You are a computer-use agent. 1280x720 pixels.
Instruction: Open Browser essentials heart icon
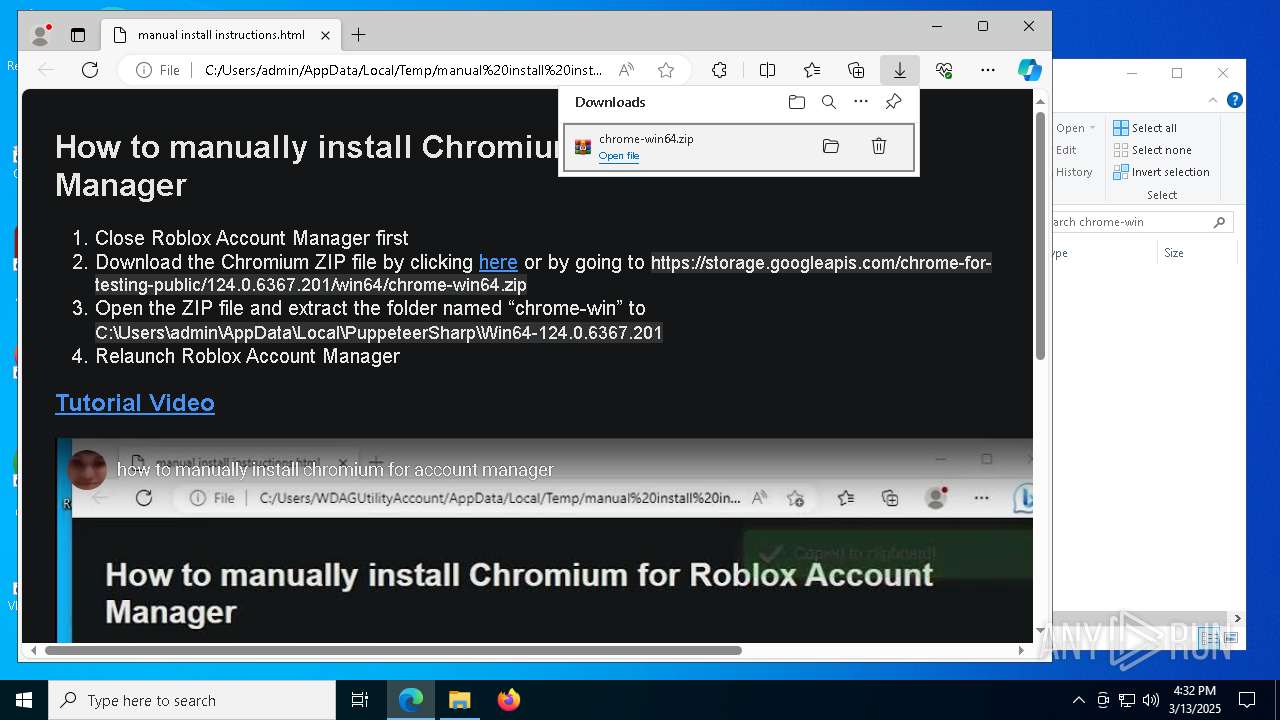click(944, 70)
